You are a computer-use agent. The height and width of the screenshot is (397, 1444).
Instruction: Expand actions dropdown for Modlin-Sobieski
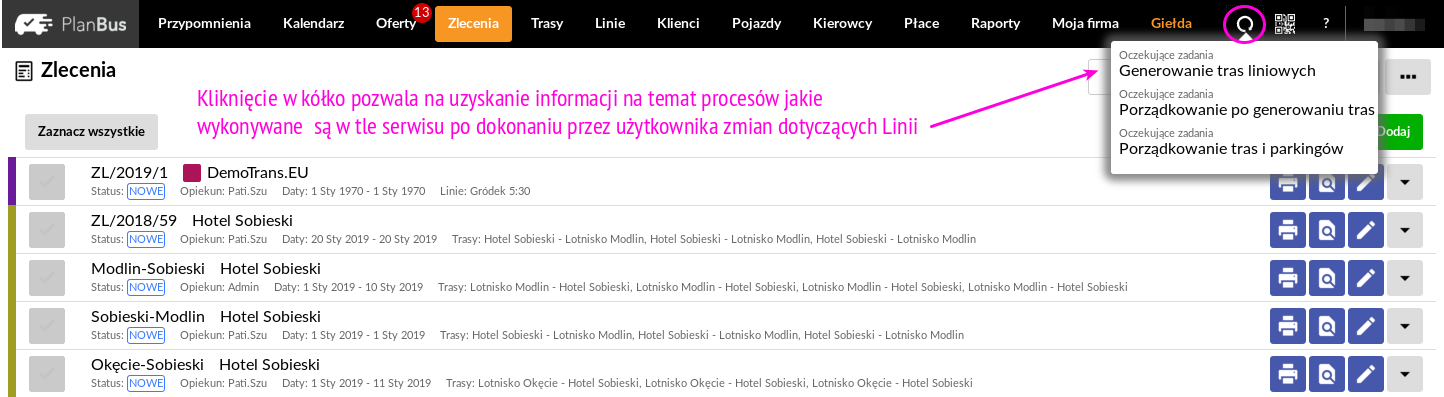pyautogui.click(x=1405, y=278)
